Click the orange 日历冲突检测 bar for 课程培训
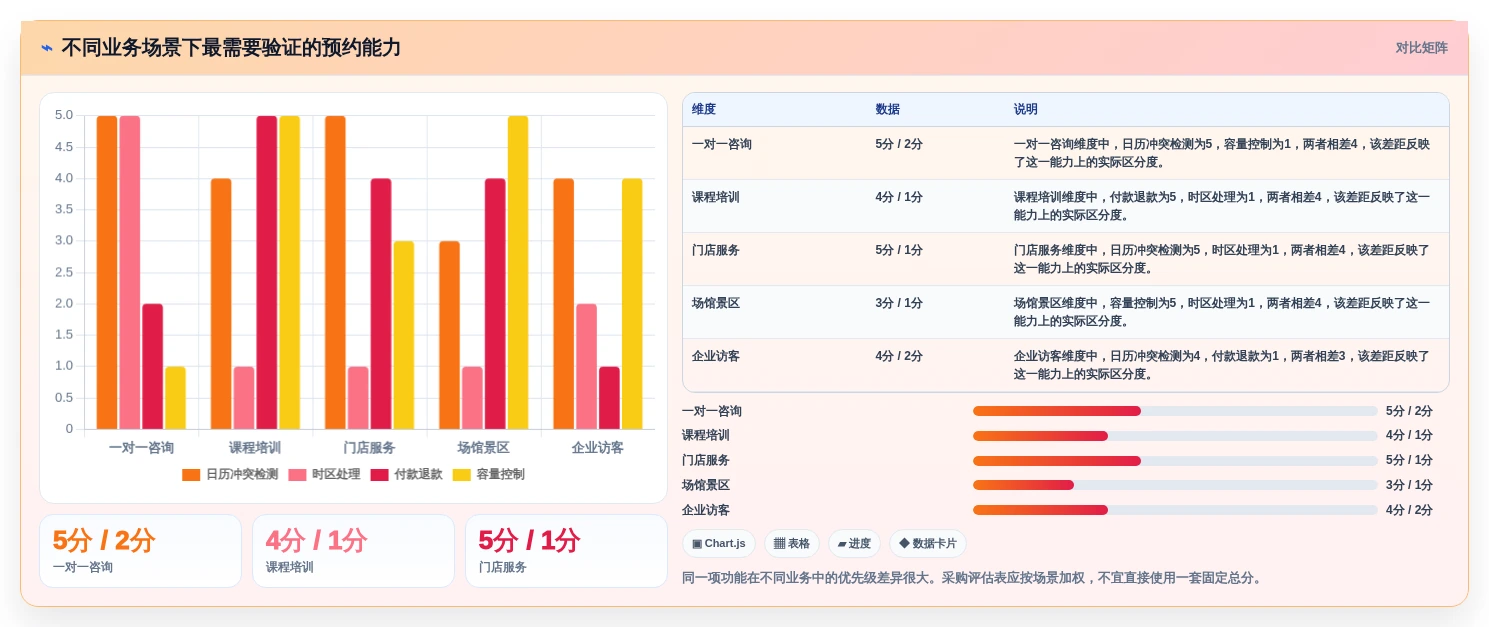The image size is (1489, 627). pos(221,304)
